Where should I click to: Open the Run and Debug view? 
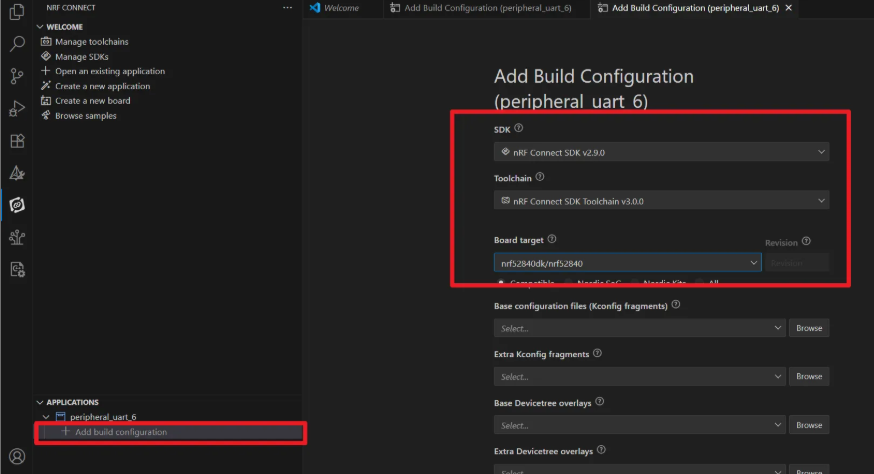point(16,108)
